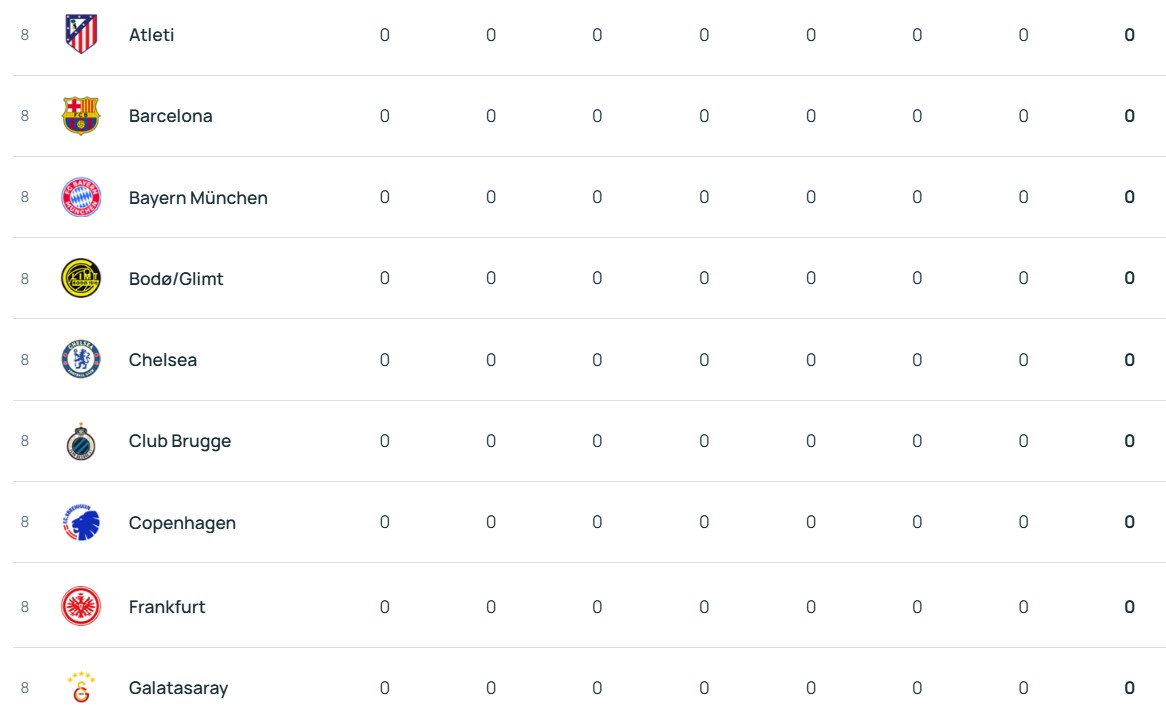This screenshot has width=1166, height=719.
Task: Click the rank number beside Chelsea crest
Action: point(25,360)
